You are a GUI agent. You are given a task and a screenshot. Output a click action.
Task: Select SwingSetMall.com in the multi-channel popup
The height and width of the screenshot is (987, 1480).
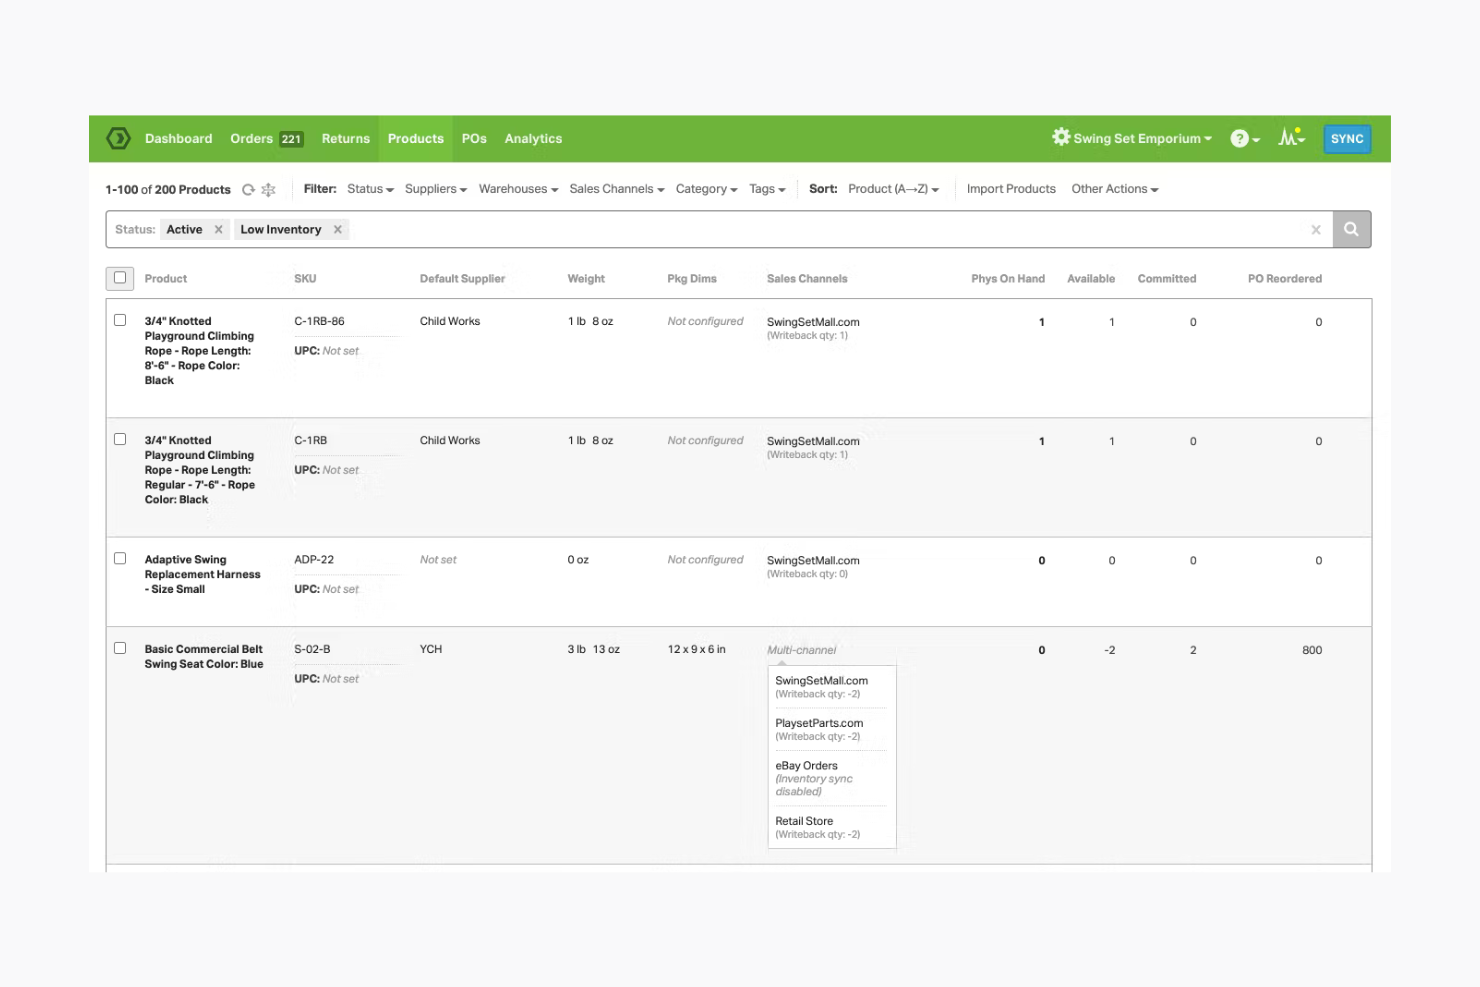pyautogui.click(x=822, y=680)
